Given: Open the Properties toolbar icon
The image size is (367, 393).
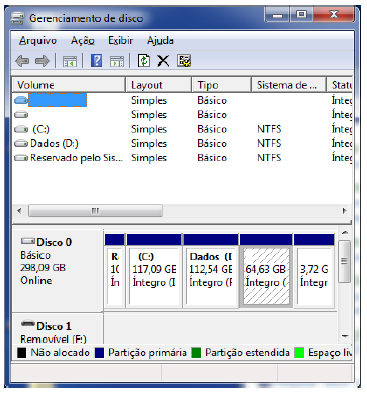Looking at the screenshot, I should coord(184,61).
